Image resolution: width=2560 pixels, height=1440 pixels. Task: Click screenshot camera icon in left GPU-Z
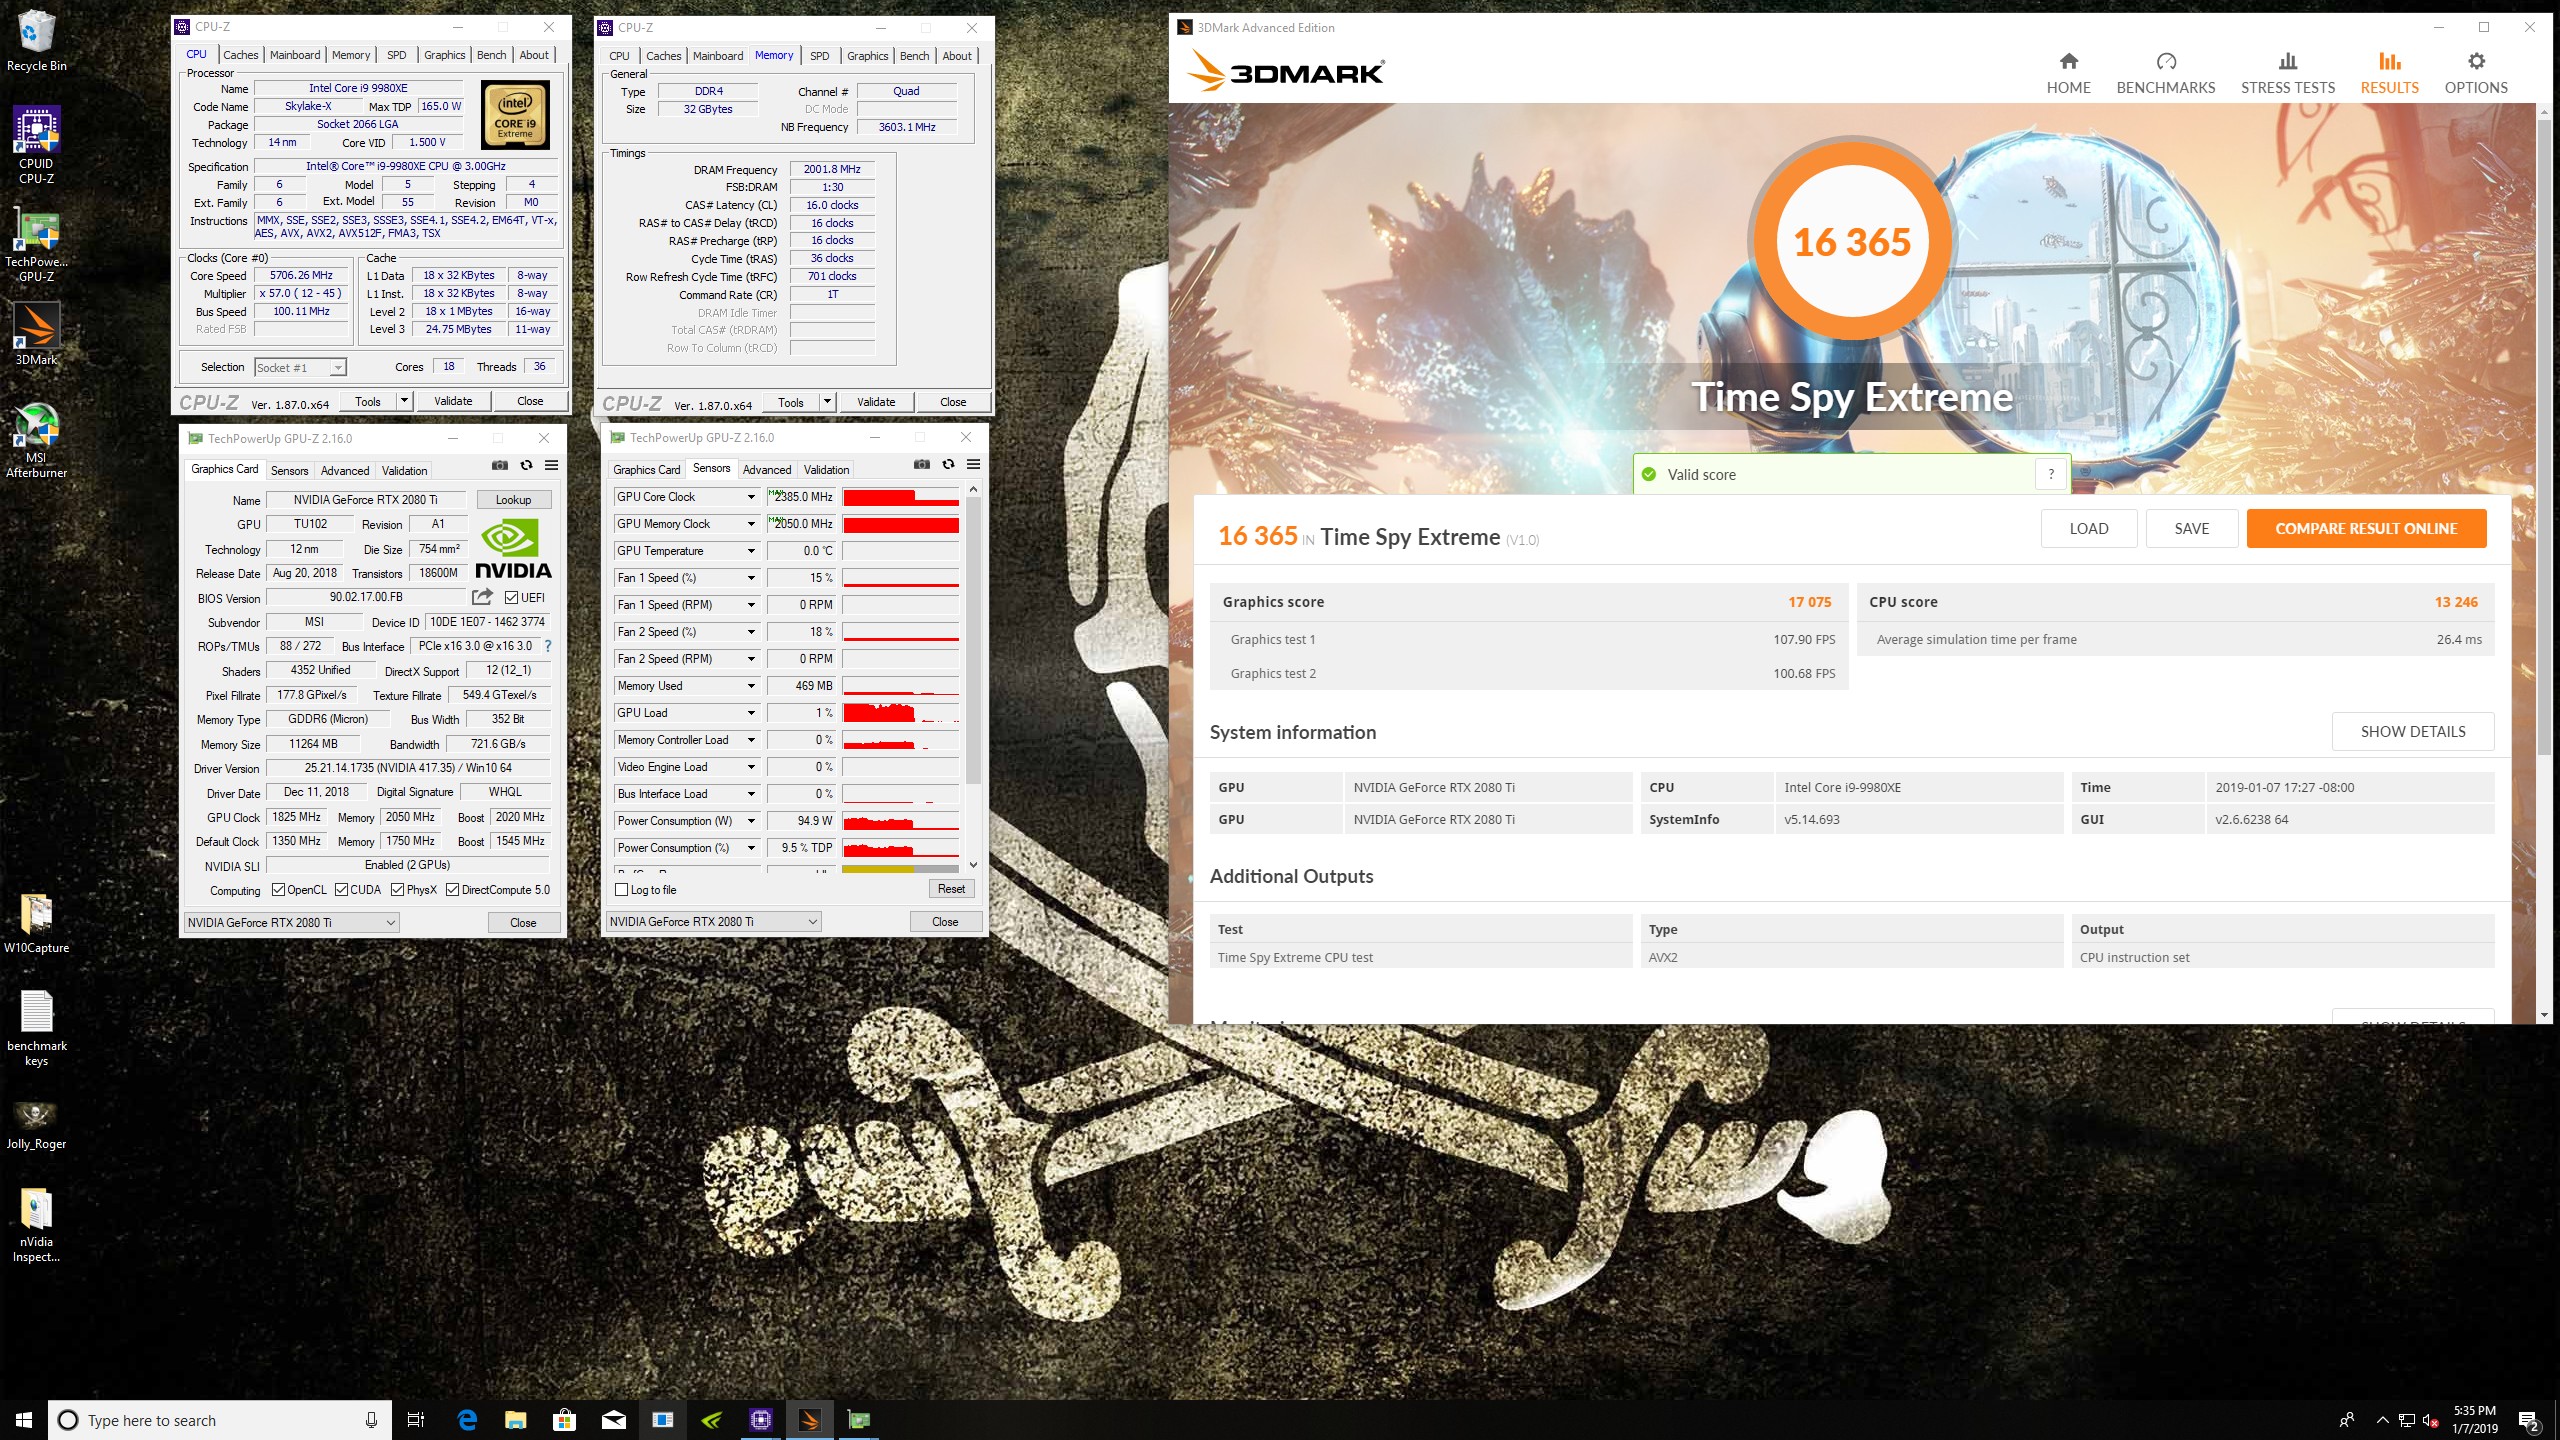pos(500,466)
